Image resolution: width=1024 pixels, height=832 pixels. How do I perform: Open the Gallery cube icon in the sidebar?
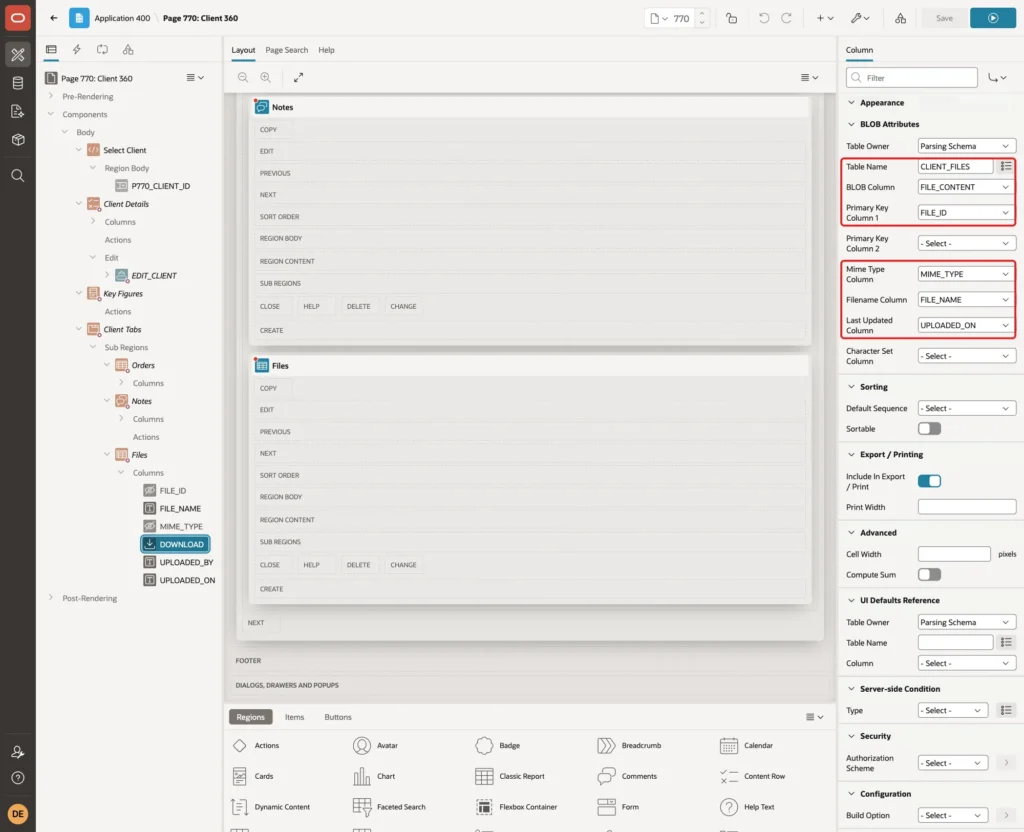[x=18, y=140]
